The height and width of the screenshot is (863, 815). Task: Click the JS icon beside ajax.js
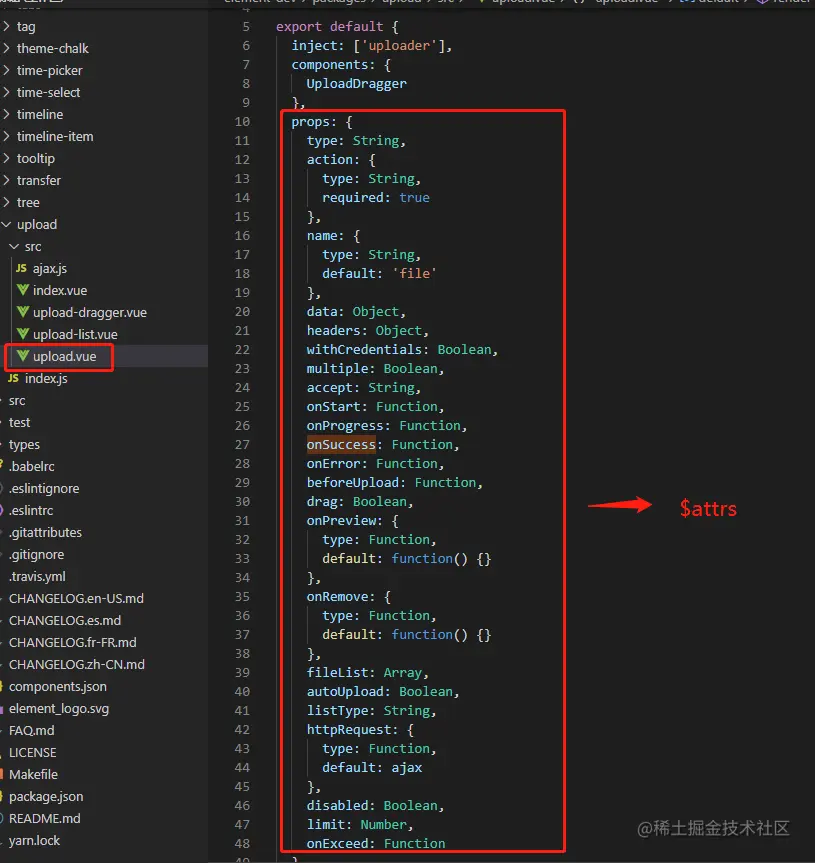coord(21,268)
